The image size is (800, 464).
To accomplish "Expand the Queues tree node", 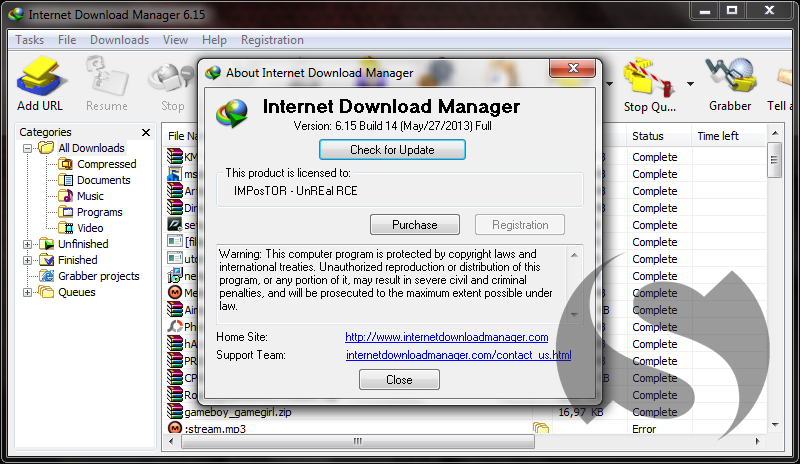I will tap(28, 292).
